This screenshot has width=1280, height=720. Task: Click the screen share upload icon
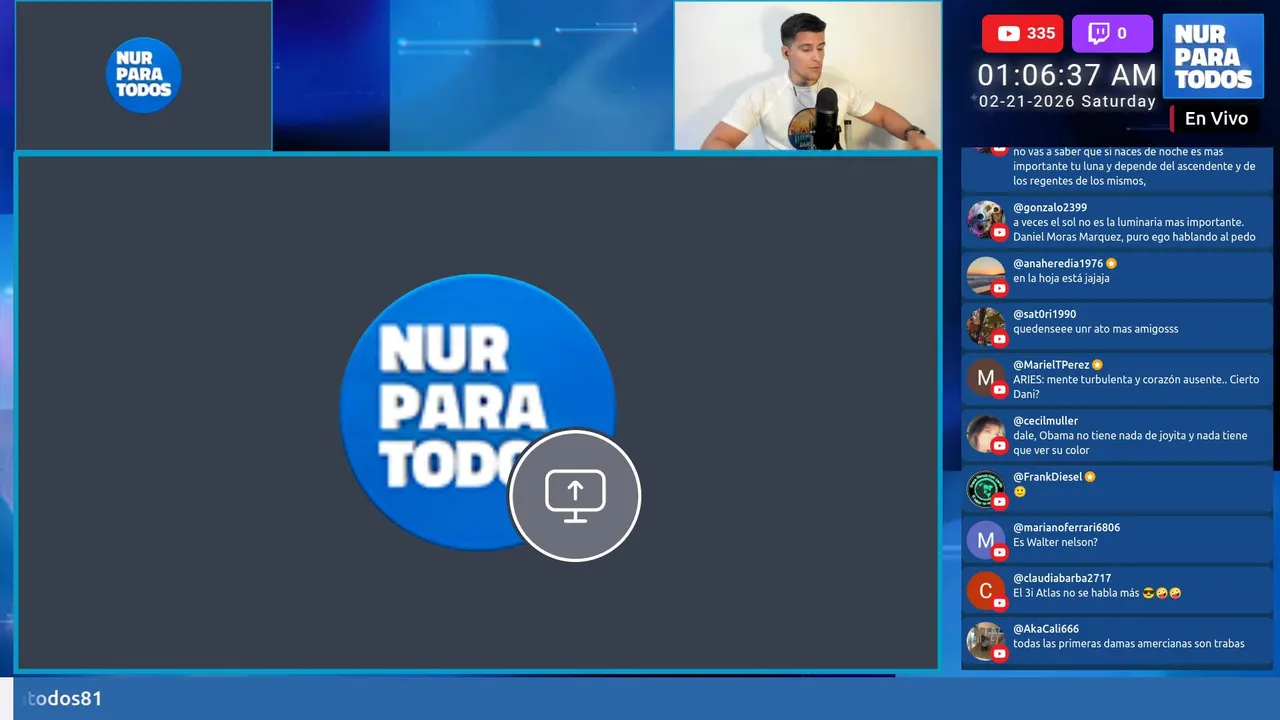[575, 496]
